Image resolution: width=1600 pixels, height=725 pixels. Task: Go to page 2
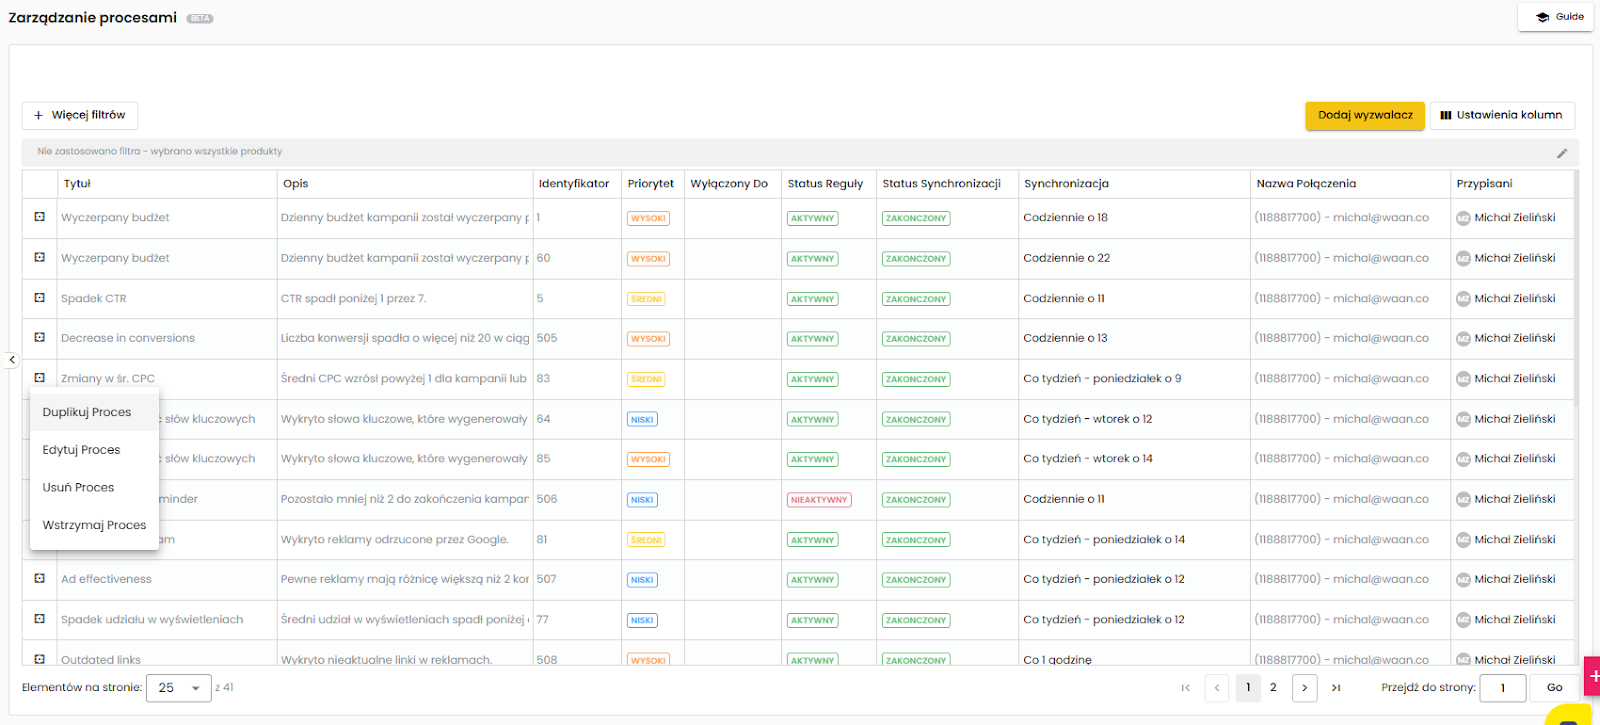[x=1273, y=688]
